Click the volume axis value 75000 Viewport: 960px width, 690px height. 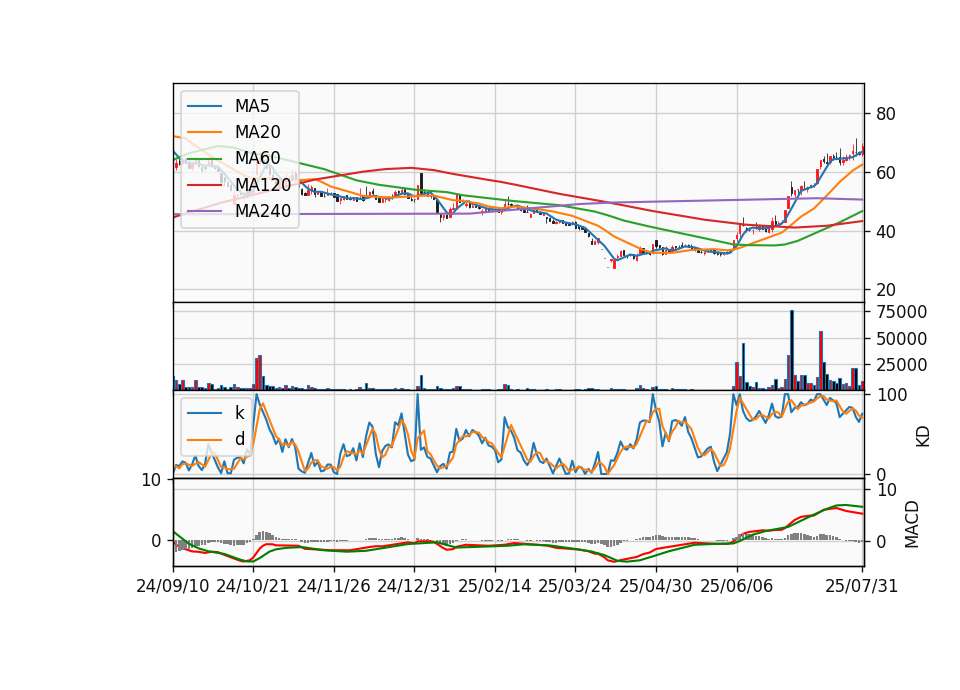click(x=902, y=312)
